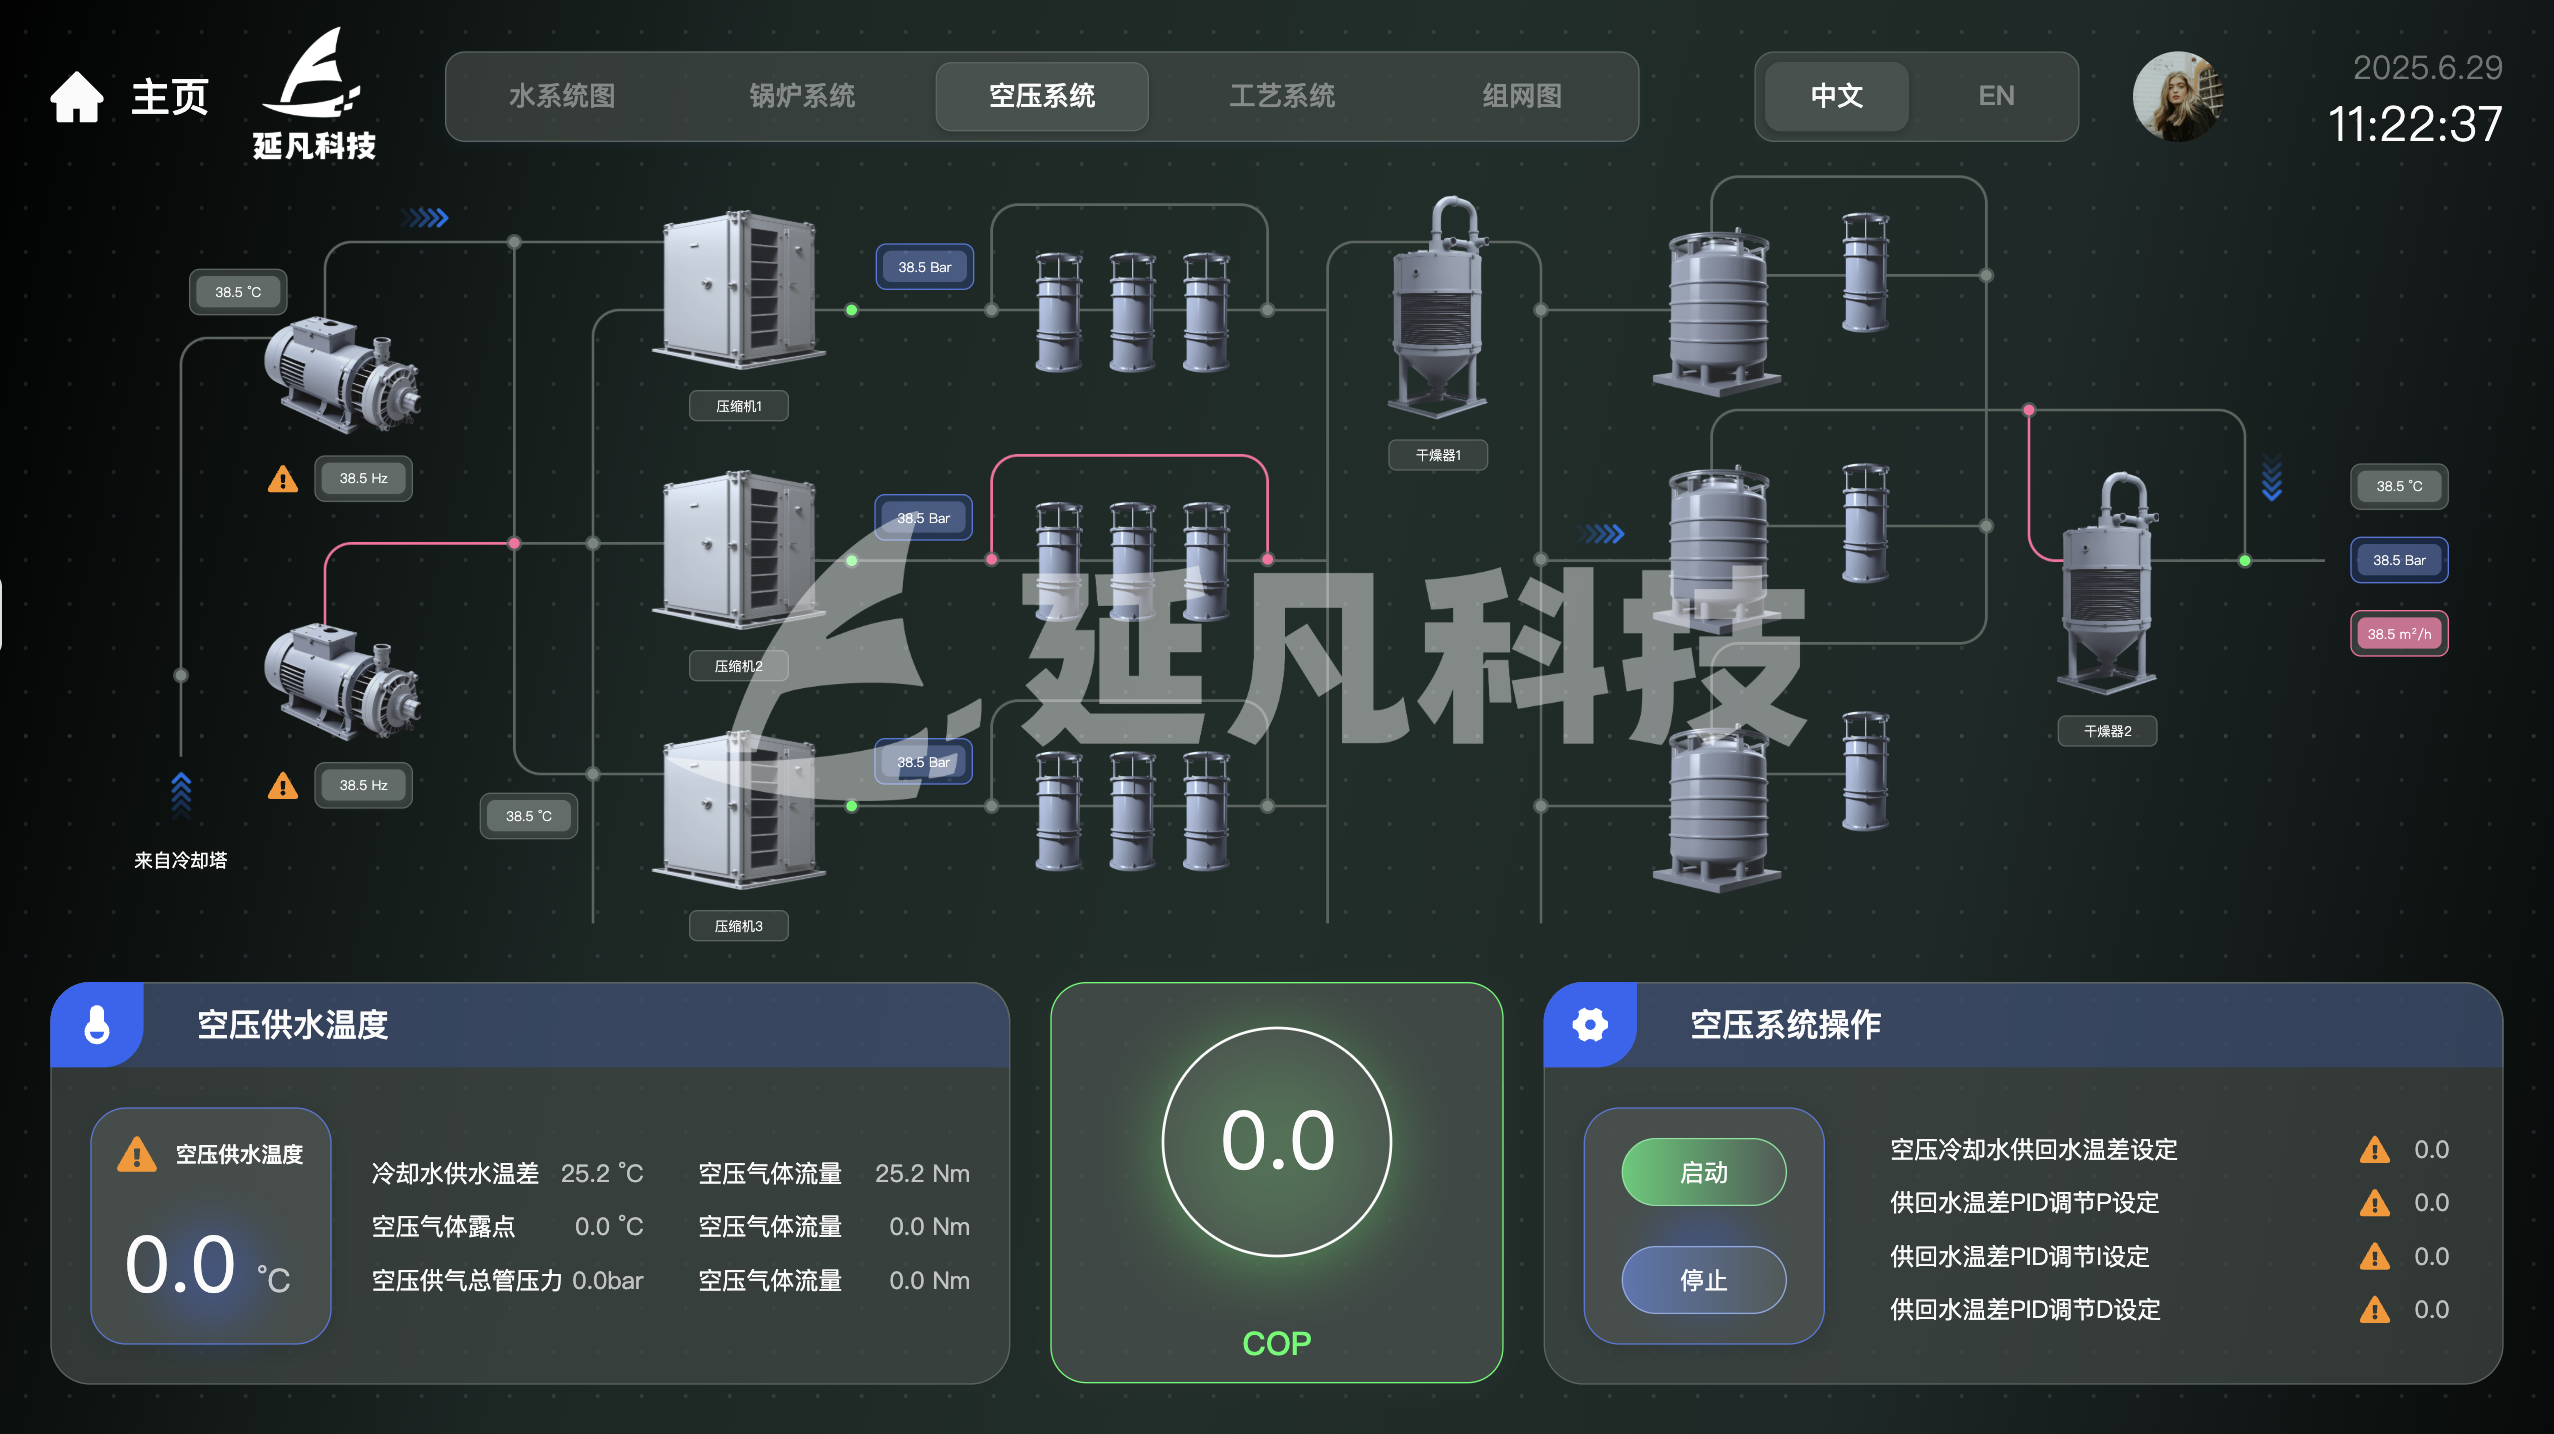The height and width of the screenshot is (1434, 2554).
Task: Click the 干燥器2 dryer equipment icon
Action: point(2107,583)
